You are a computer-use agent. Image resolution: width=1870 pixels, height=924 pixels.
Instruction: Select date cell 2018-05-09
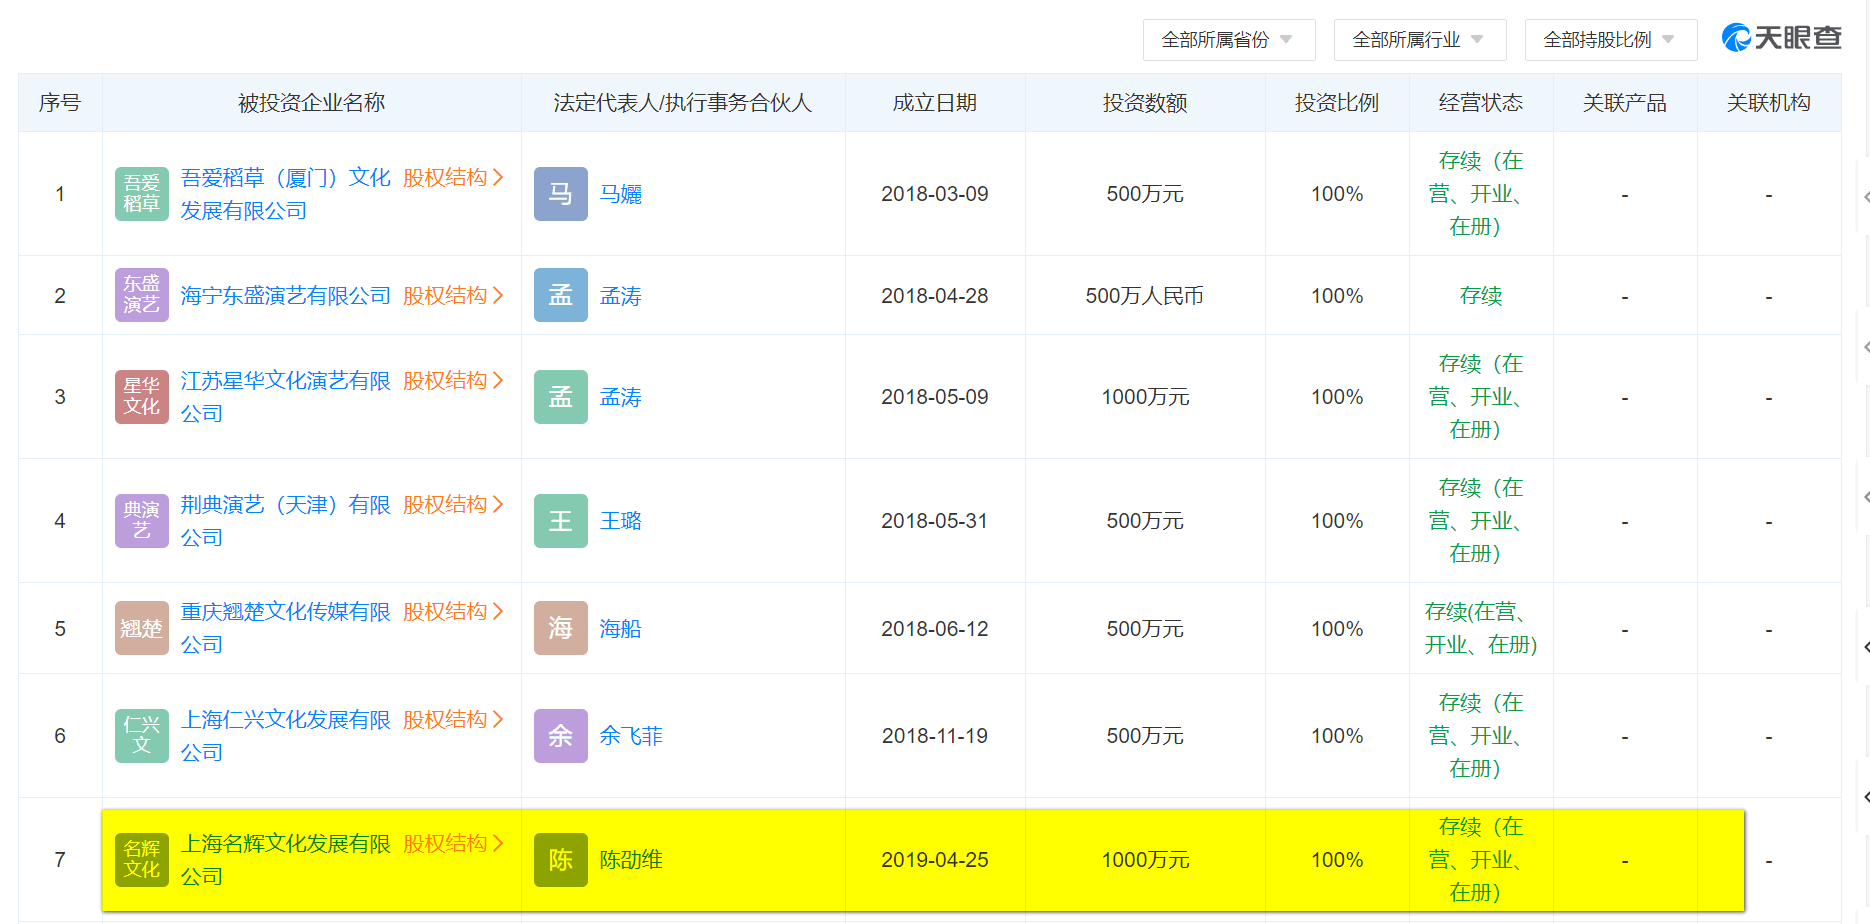pos(935,397)
